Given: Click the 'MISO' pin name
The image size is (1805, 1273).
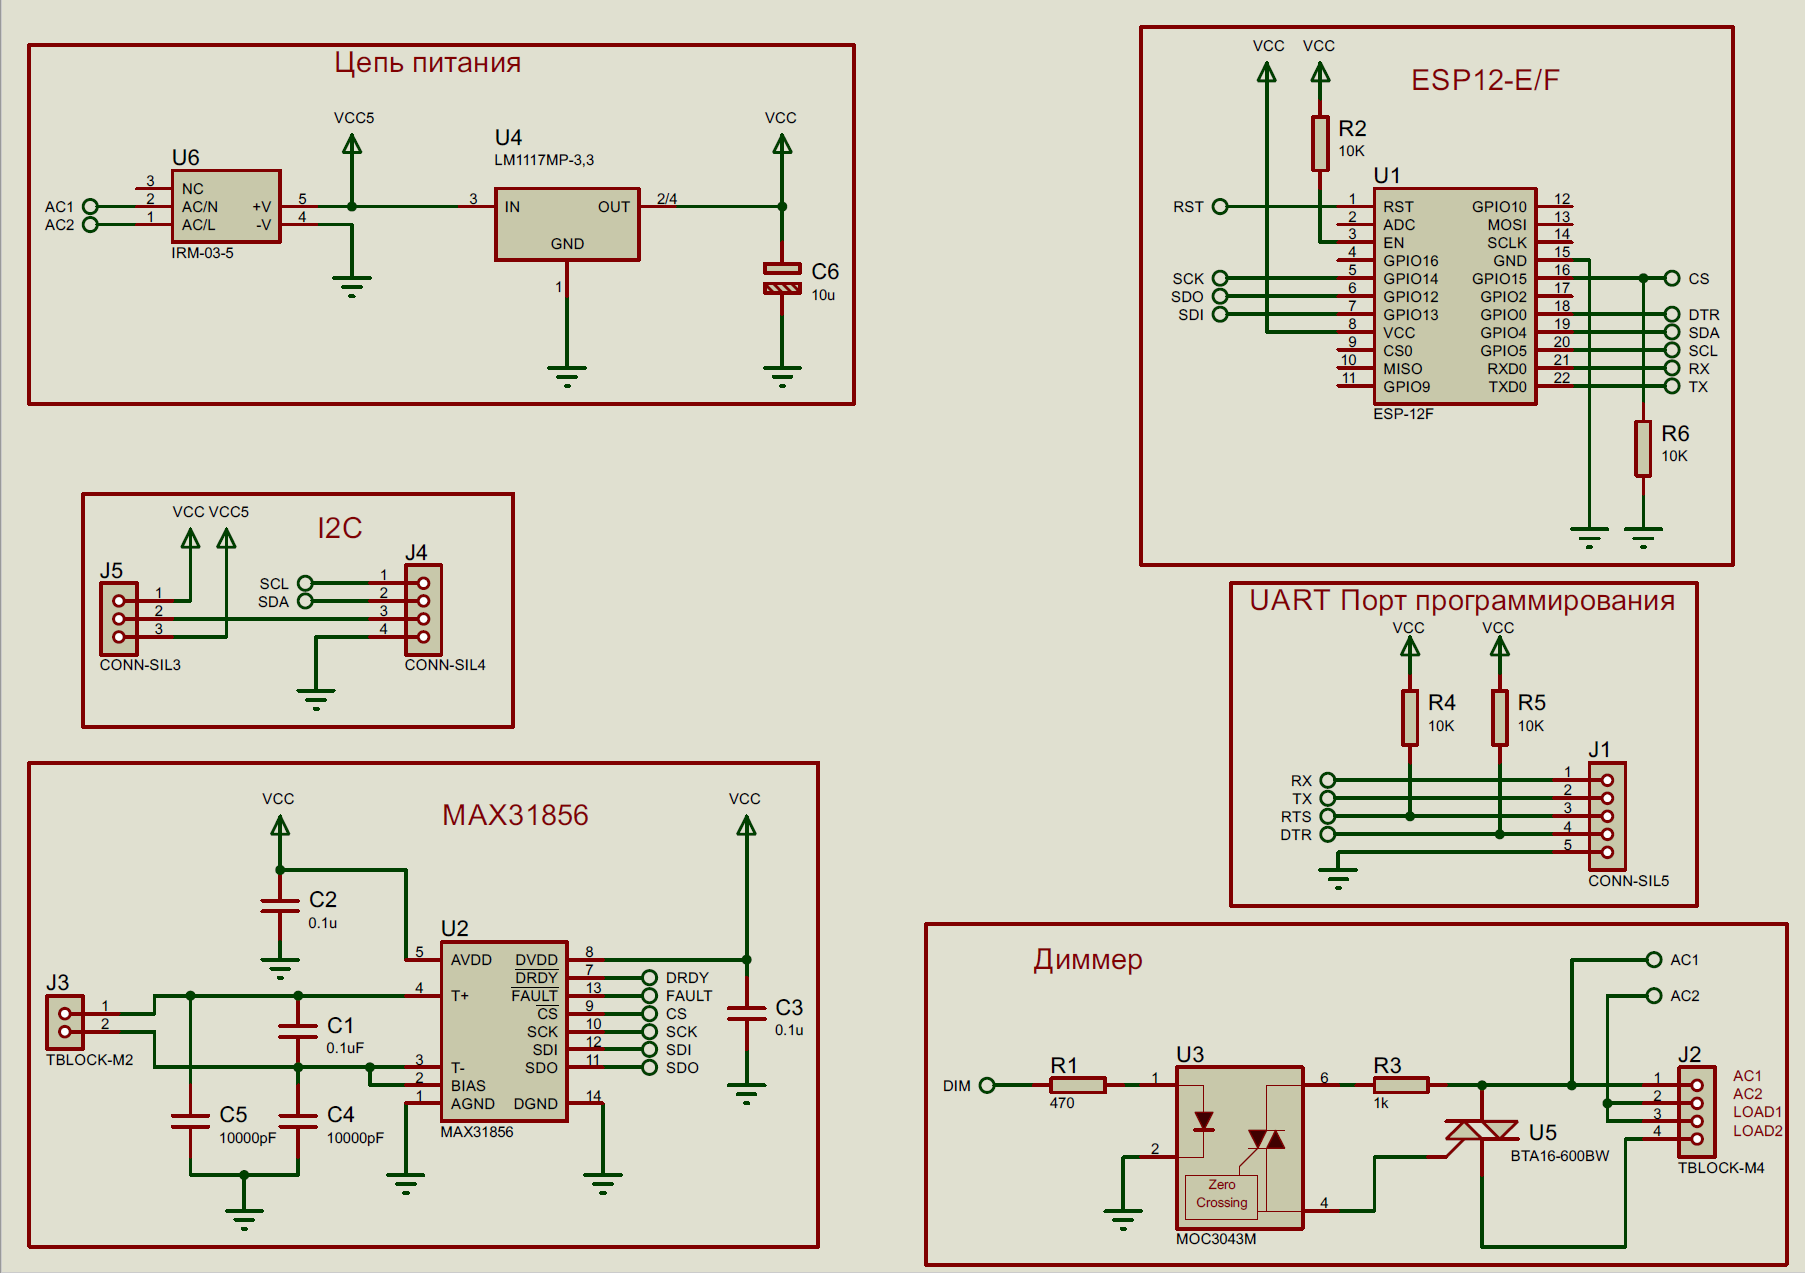Looking at the screenshot, I should pos(1403,369).
